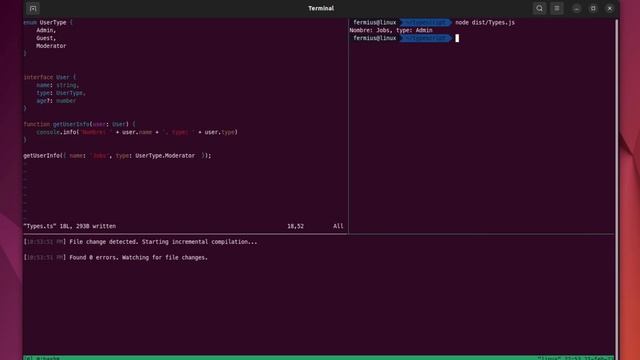640x360 pixels.
Task: Click the '"Types.ts" 18L, 293B written' status message
Action: 69,226
